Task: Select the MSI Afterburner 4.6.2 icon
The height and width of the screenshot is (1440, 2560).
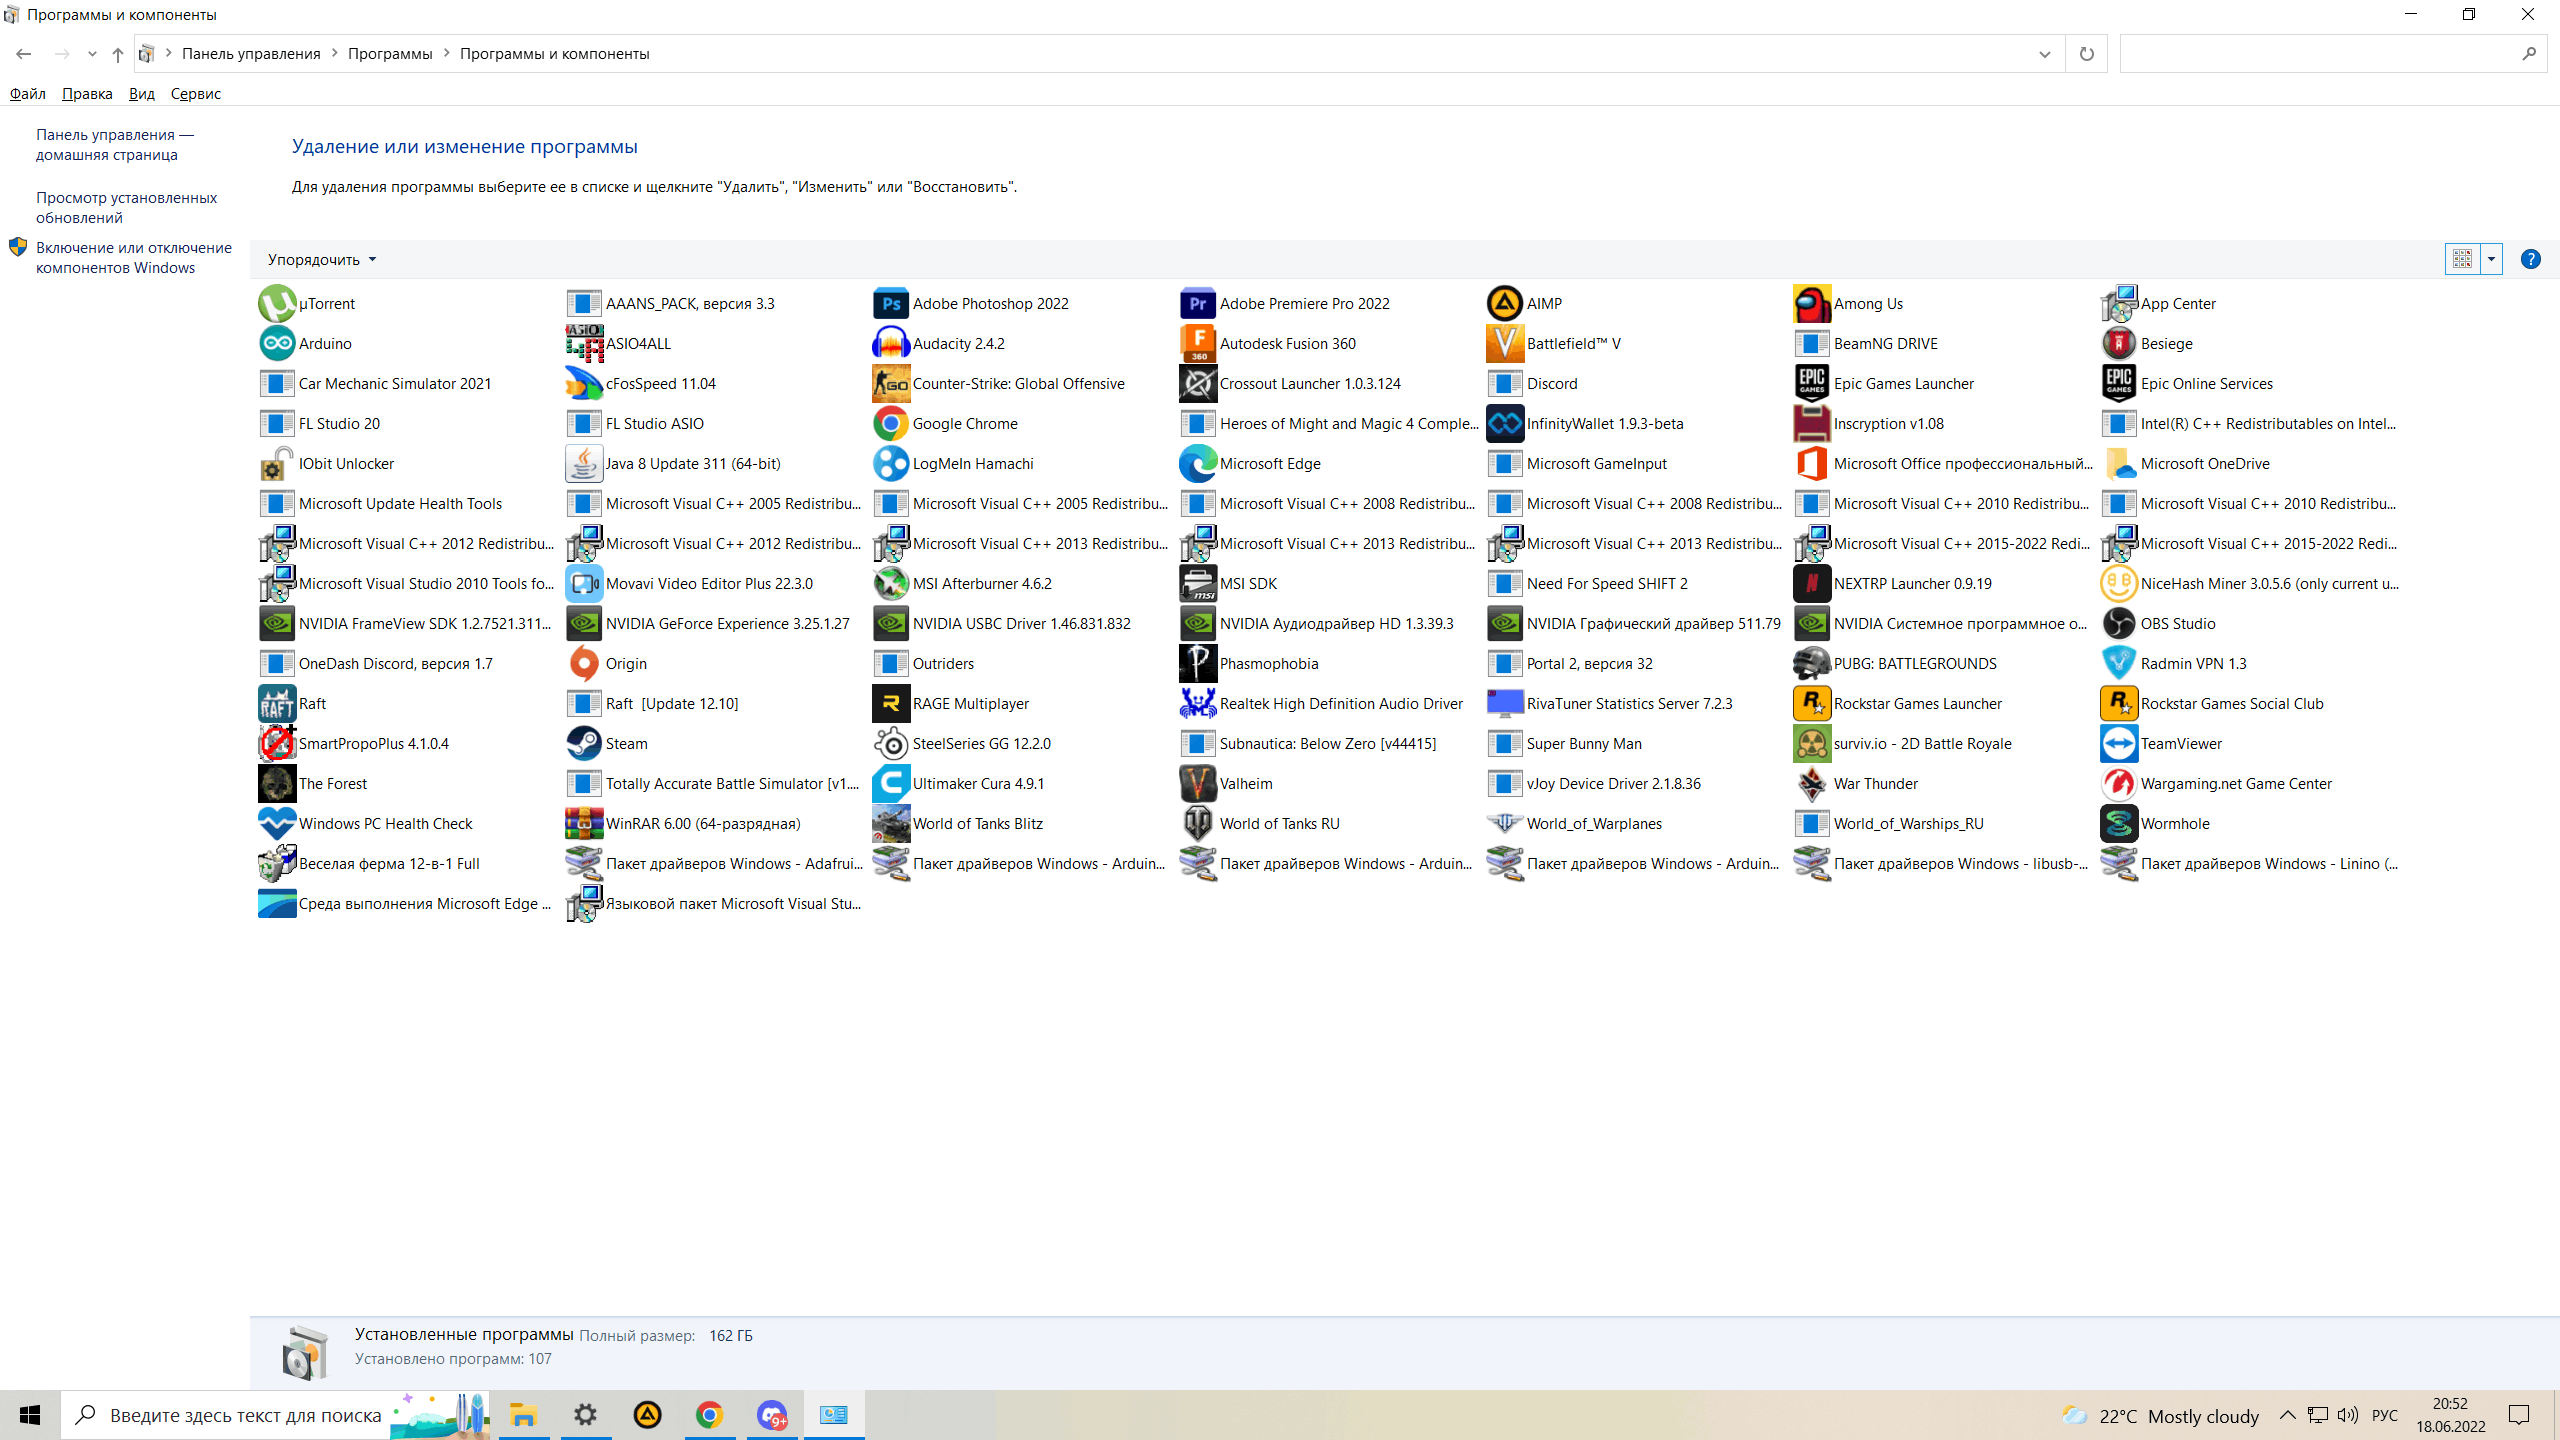Action: tap(891, 584)
